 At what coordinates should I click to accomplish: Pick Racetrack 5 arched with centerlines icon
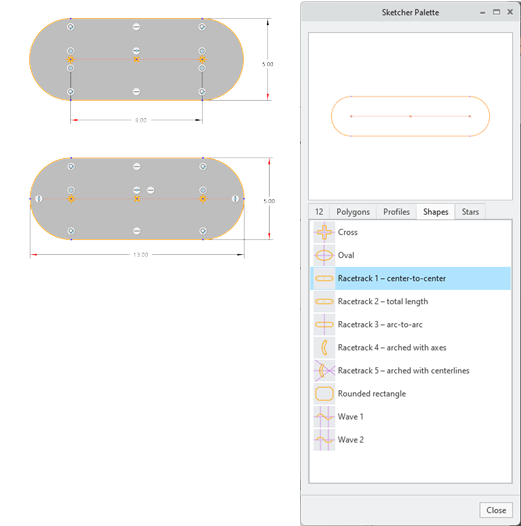tap(324, 371)
